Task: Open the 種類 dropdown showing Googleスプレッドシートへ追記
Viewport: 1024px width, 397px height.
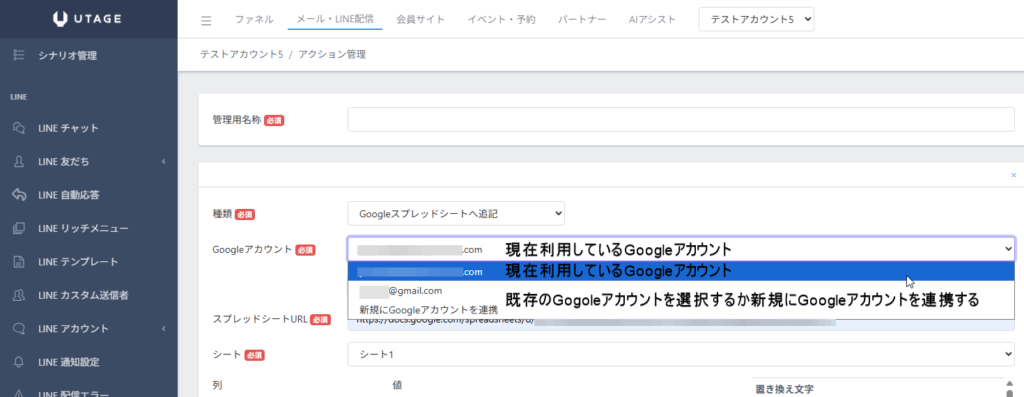Action: 456,213
